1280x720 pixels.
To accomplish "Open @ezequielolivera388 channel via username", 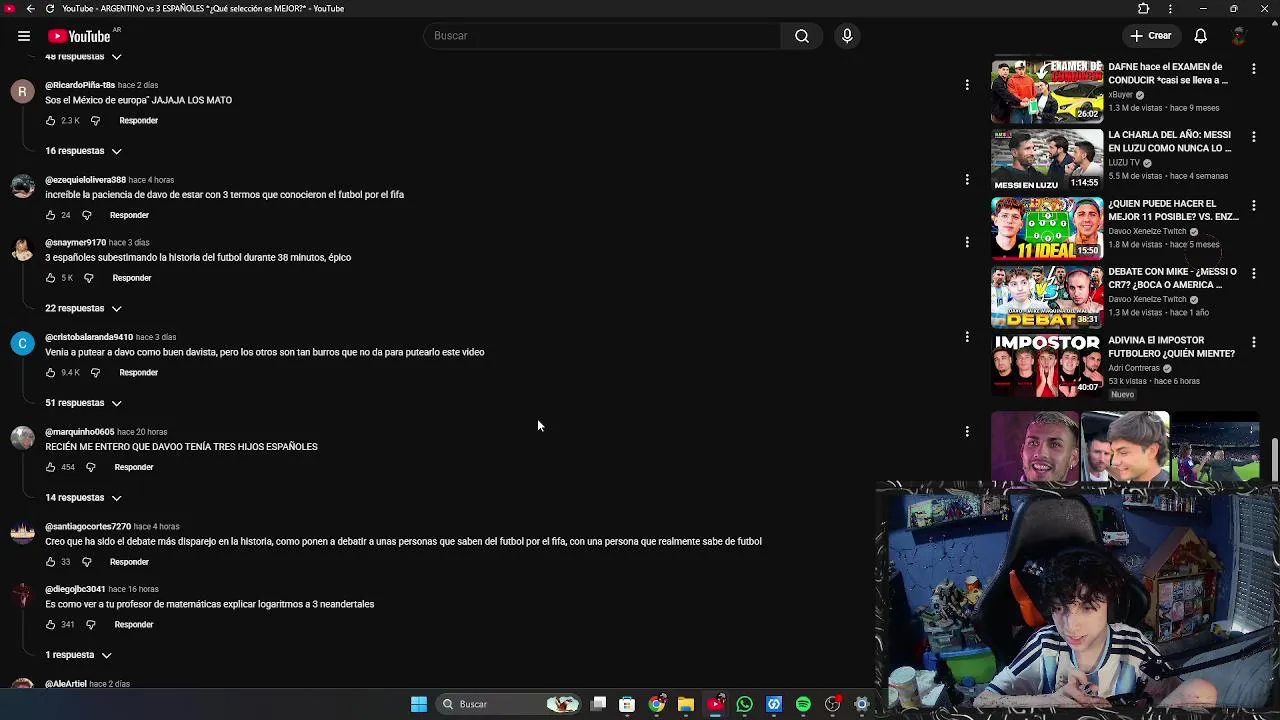I will [85, 180].
